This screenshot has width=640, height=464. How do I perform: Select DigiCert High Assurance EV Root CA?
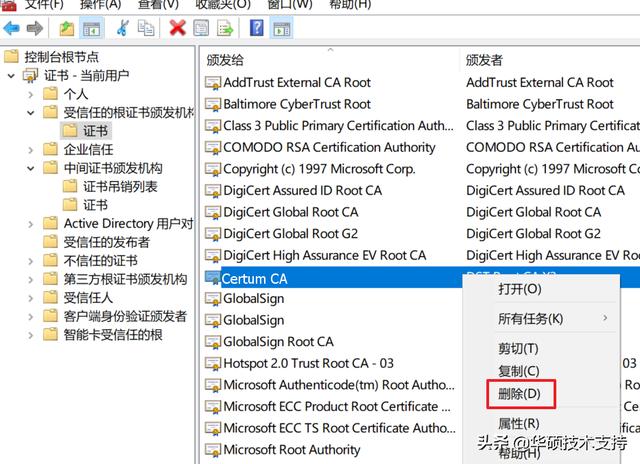(x=324, y=255)
